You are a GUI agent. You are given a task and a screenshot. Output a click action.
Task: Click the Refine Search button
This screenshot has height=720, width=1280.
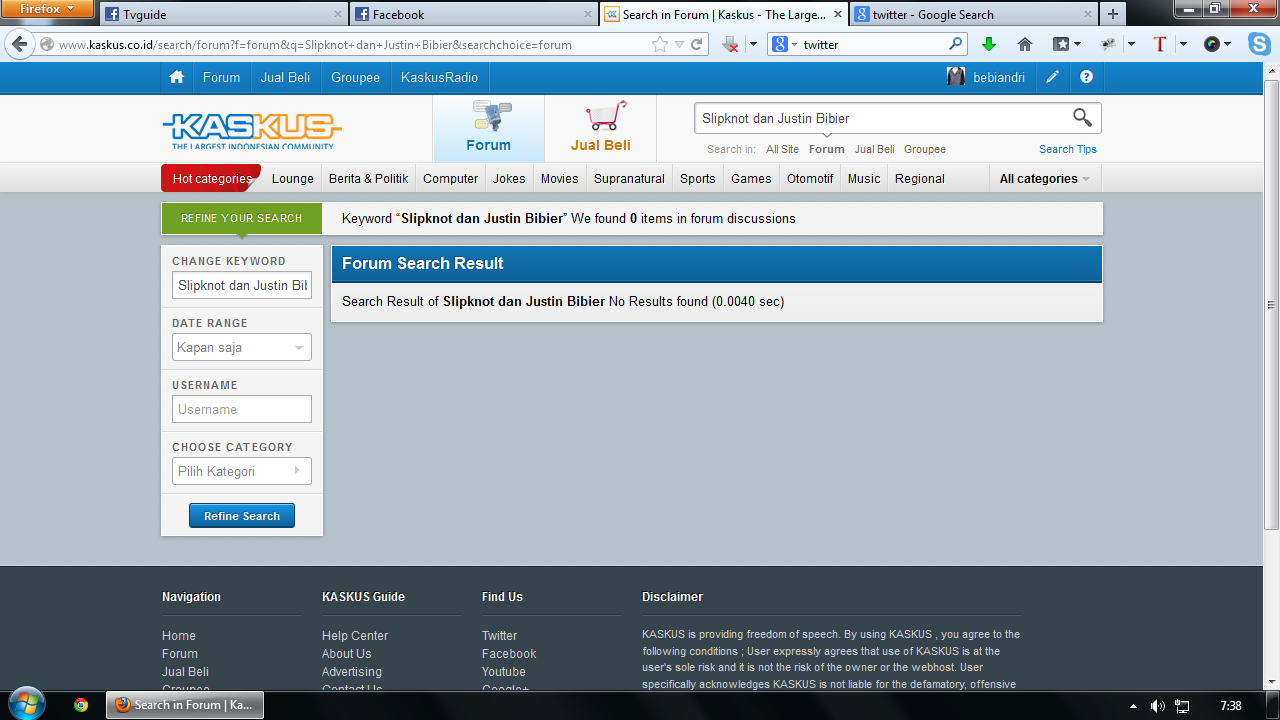(x=242, y=516)
